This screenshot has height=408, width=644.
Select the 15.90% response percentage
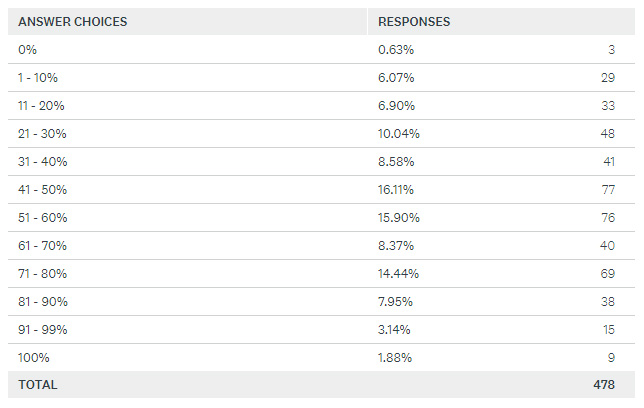pyautogui.click(x=399, y=218)
